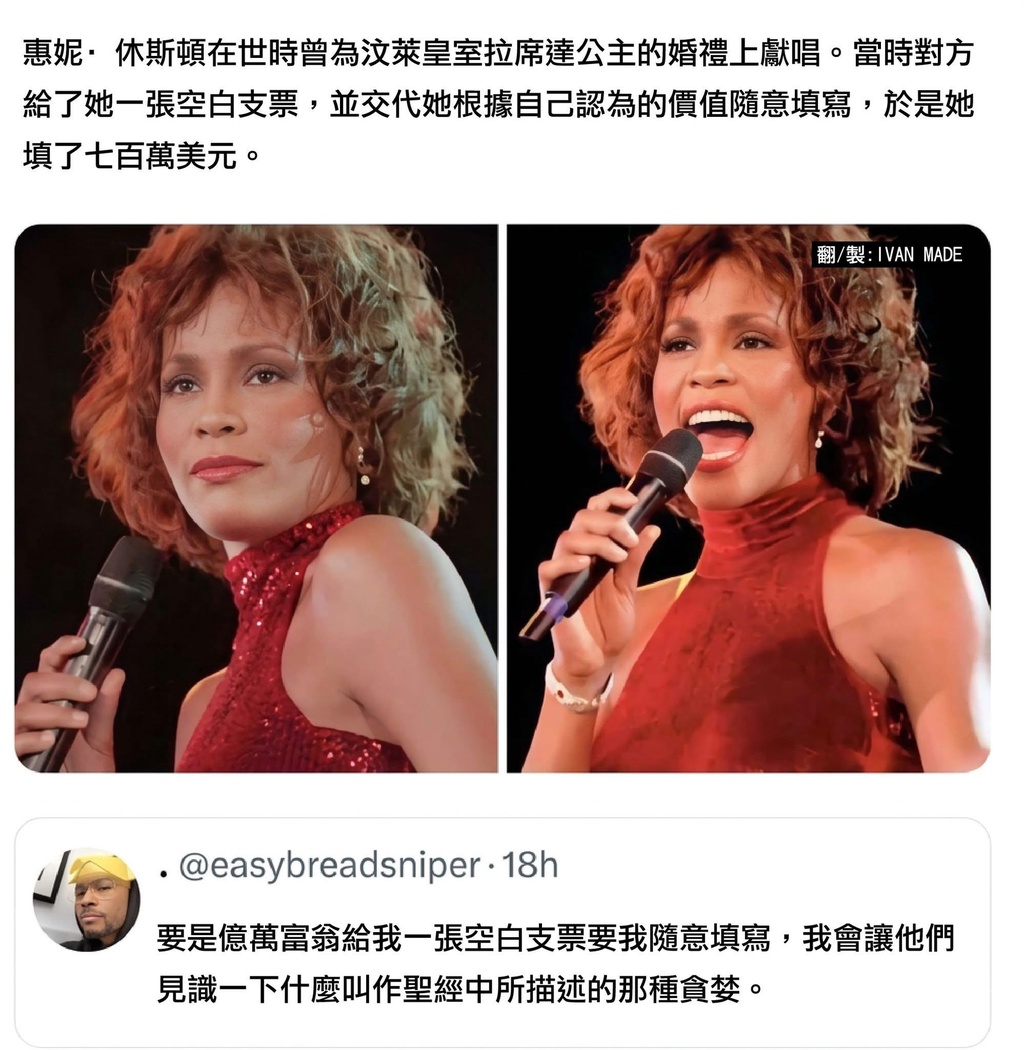Click the dot before the @easybreadsniper handle
This screenshot has width=1024, height=1050.
163,873
